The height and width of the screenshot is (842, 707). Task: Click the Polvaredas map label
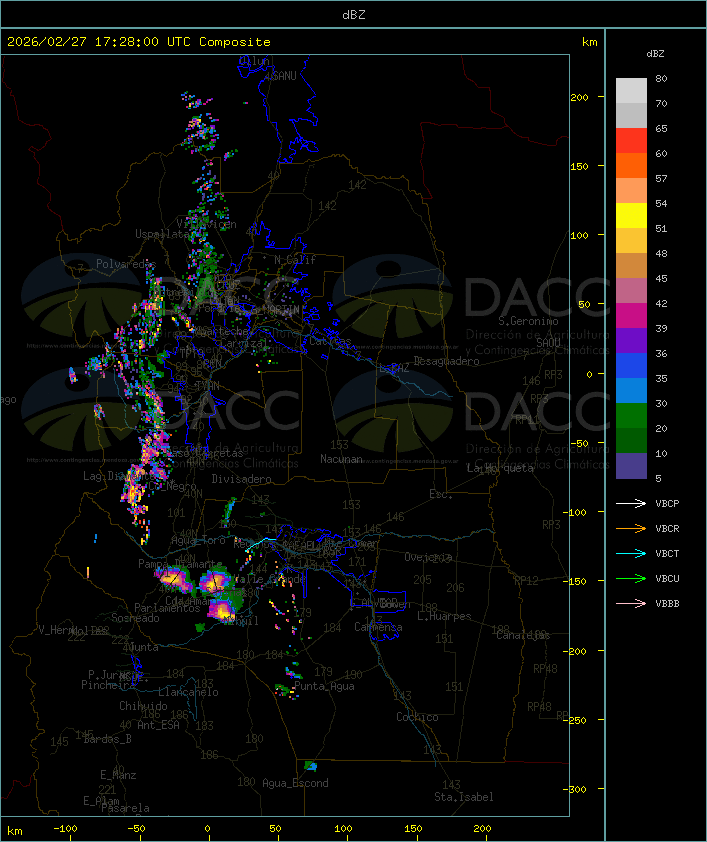(126, 264)
